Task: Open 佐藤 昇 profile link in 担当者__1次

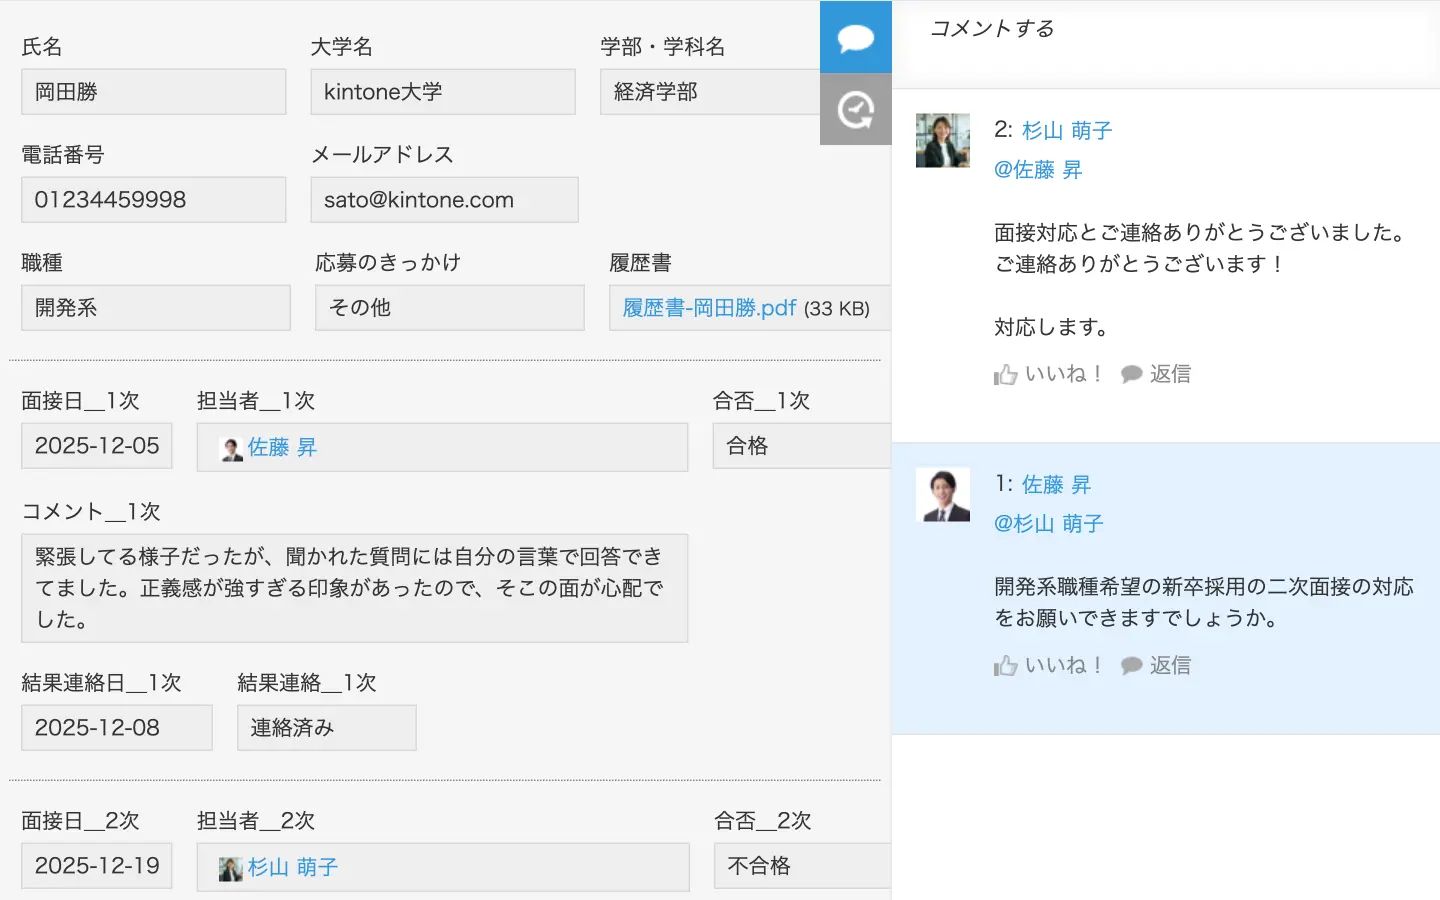Action: coord(282,448)
